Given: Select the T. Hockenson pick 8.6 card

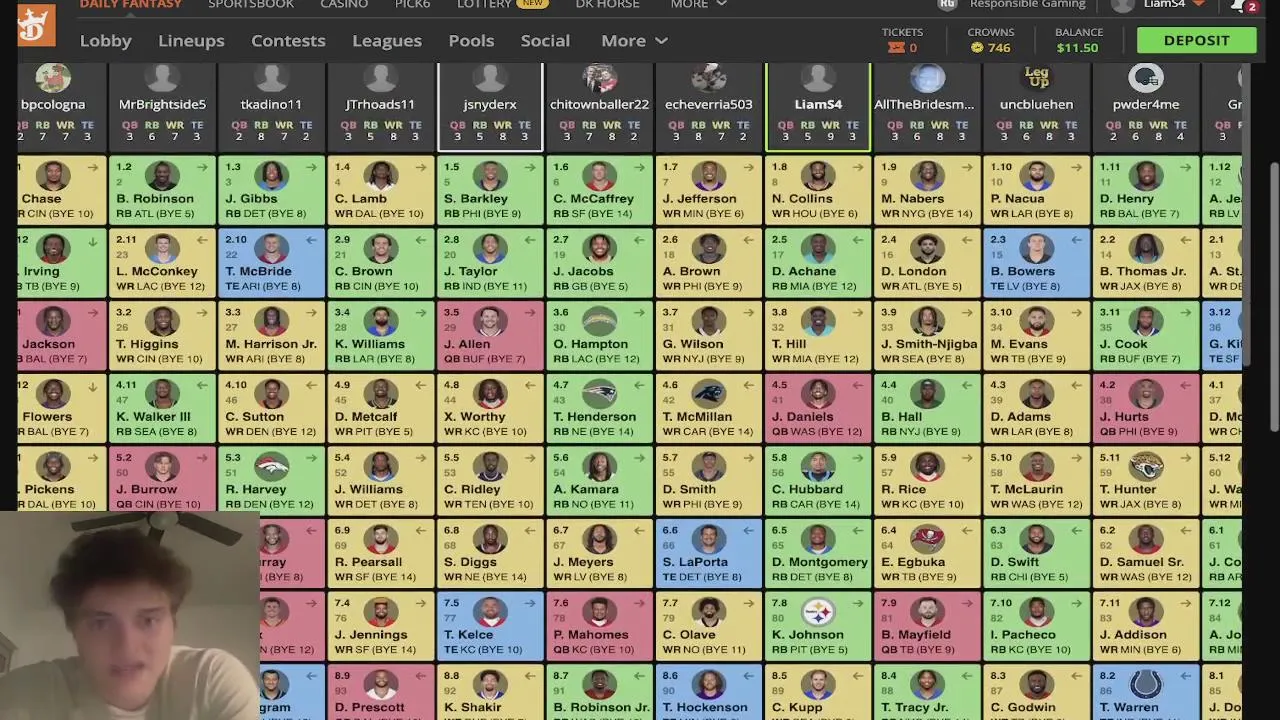Looking at the screenshot, I should [708, 693].
